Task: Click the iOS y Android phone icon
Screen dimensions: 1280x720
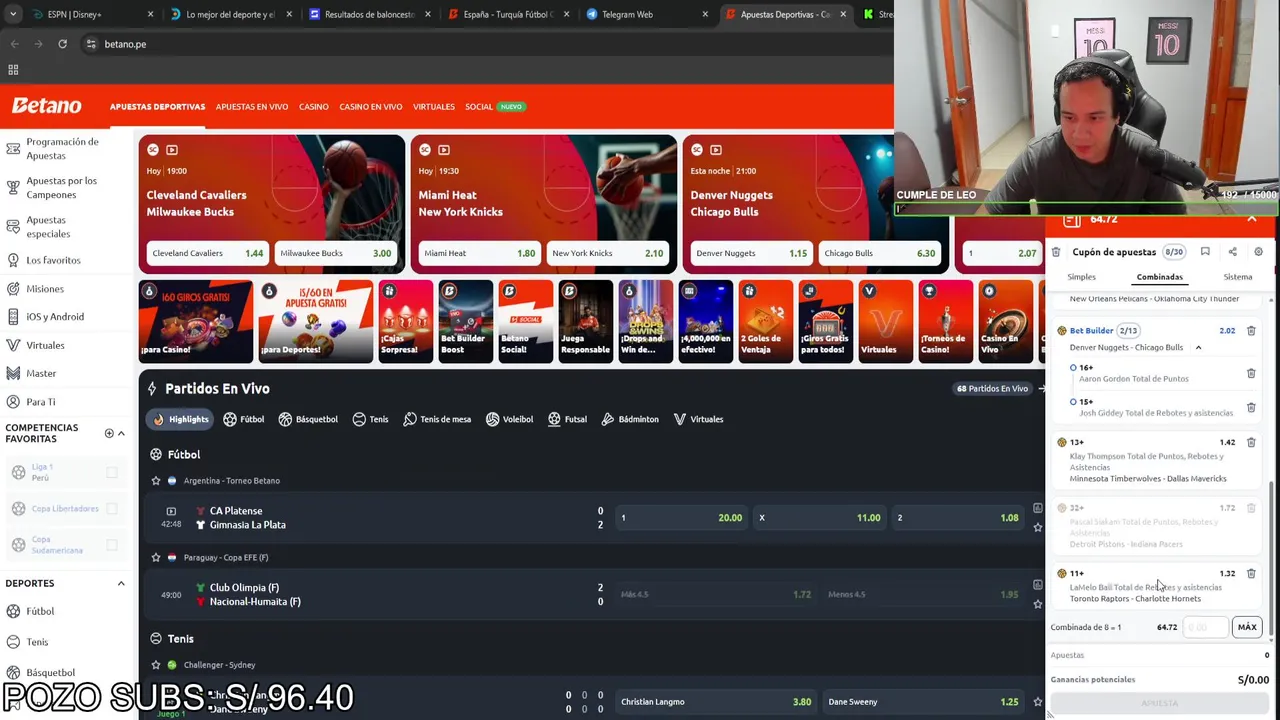Action: pyautogui.click(x=13, y=317)
